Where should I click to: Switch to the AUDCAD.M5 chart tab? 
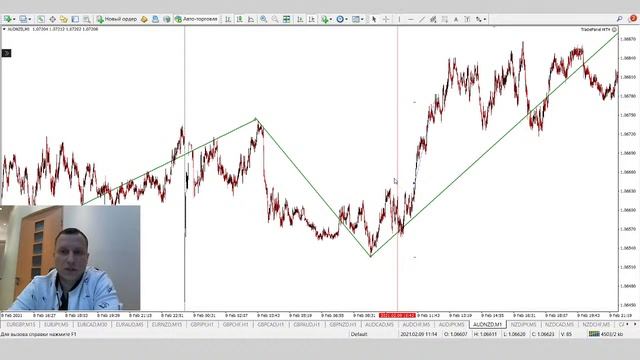click(x=379, y=324)
